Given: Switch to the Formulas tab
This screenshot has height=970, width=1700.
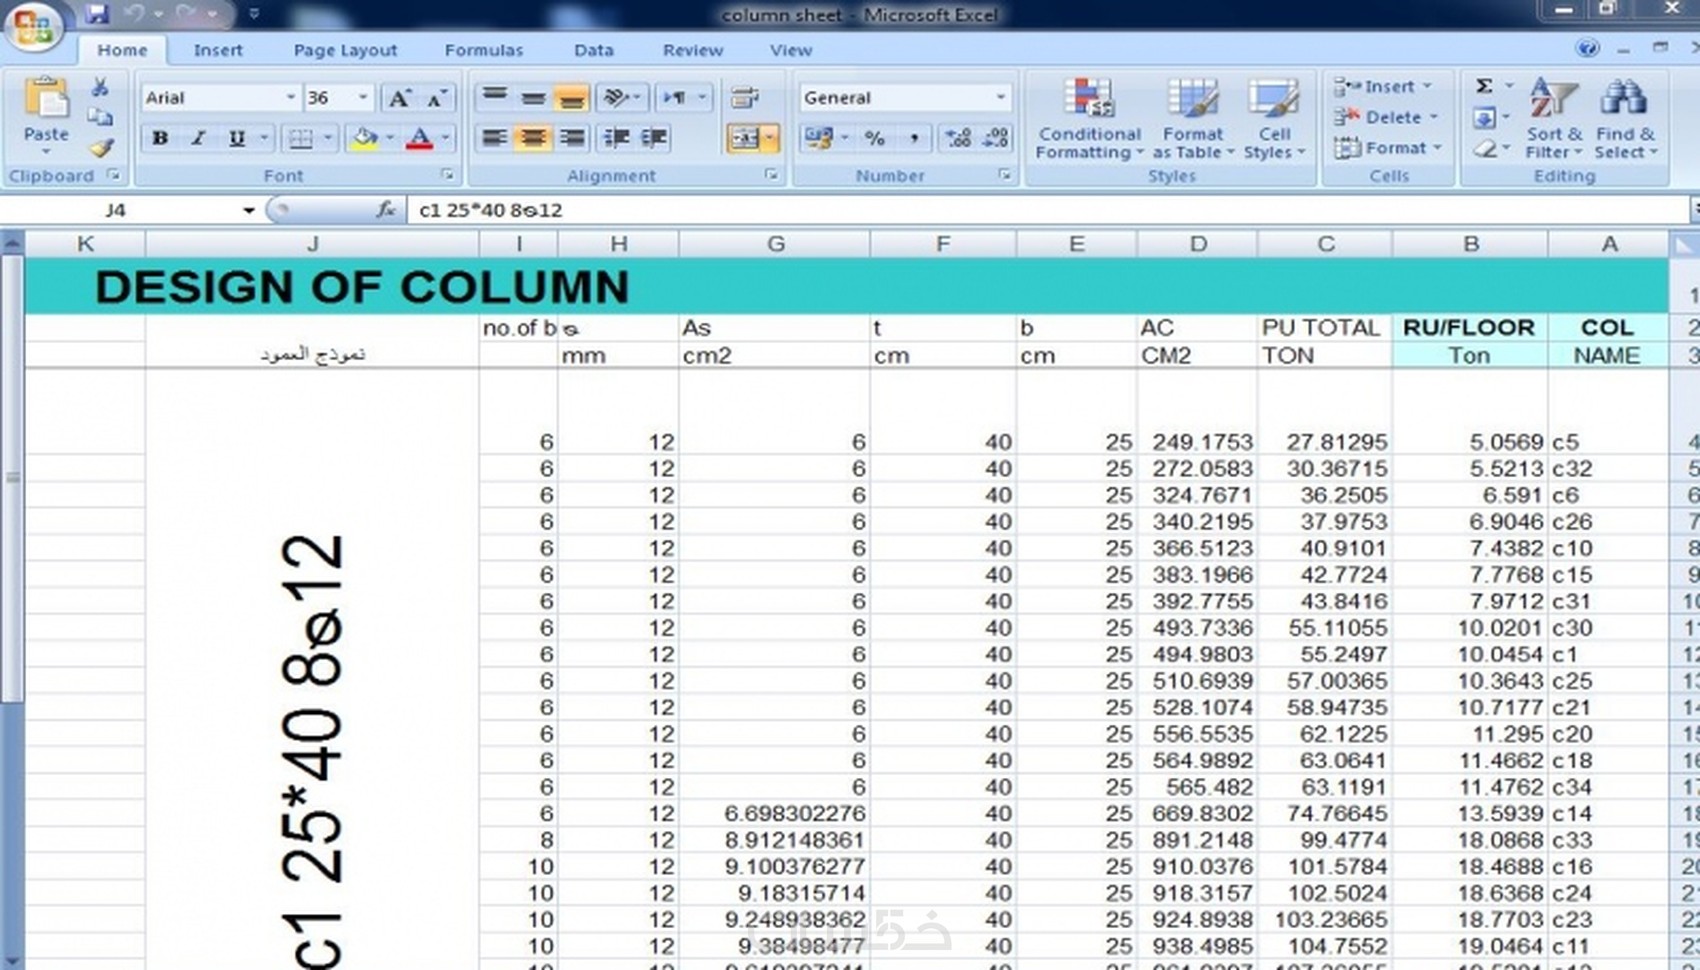Looking at the screenshot, I should click(x=484, y=50).
